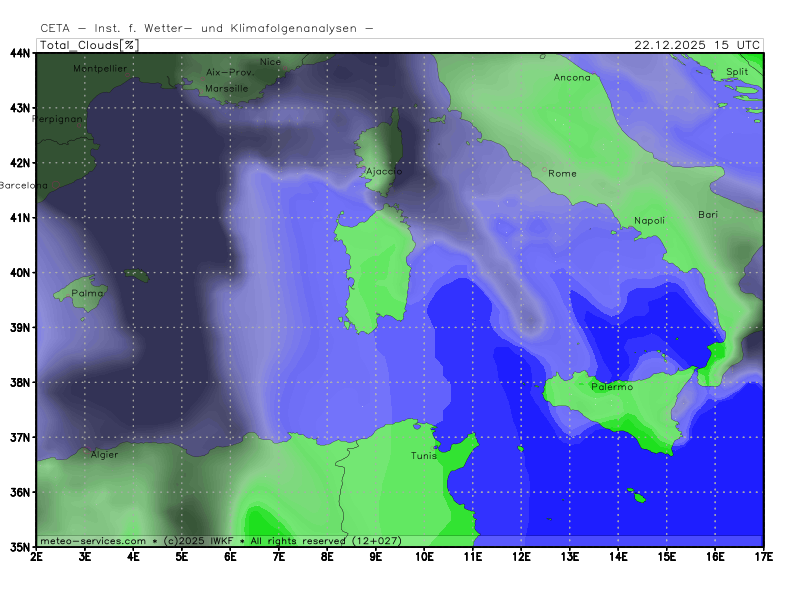The width and height of the screenshot is (800, 600).
Task: Click the Split city label
Action: [737, 72]
